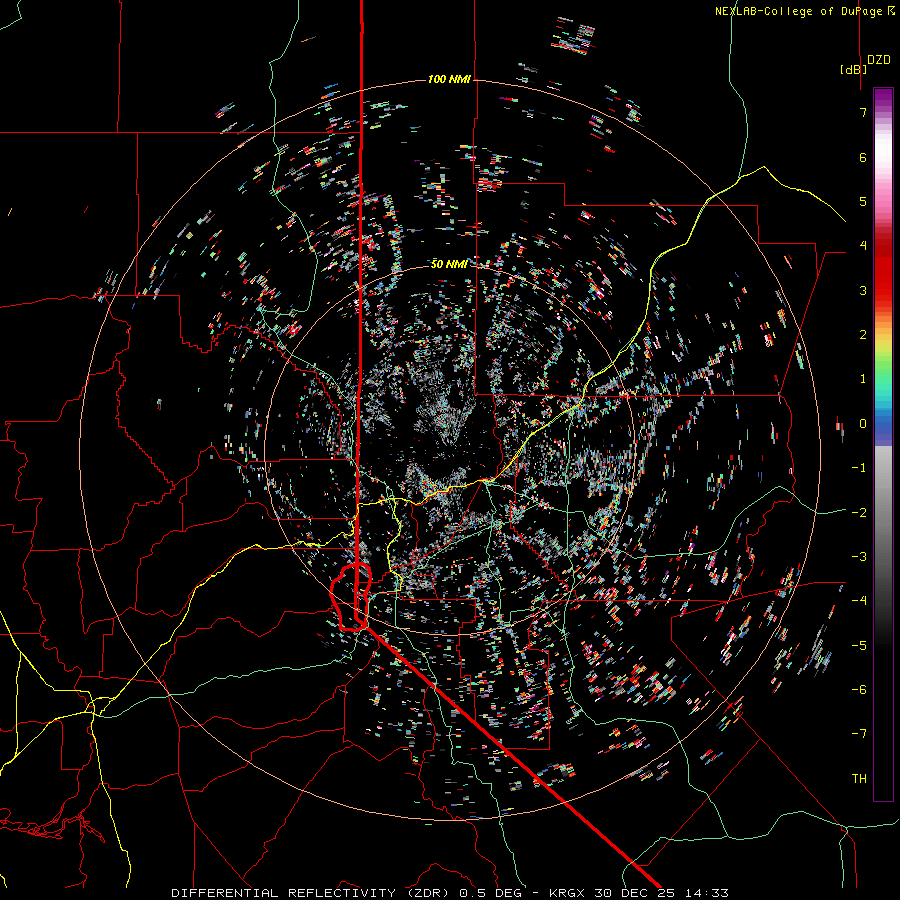Click the -5 value on the color scale
The height and width of the screenshot is (900, 900).
tap(859, 646)
